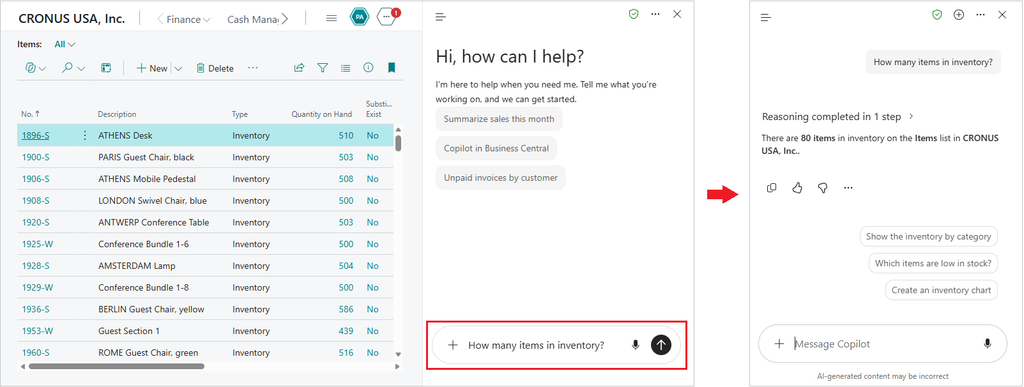This screenshot has height=387, width=1024.
Task: Toggle the filter pane funnel icon
Action: 322,68
